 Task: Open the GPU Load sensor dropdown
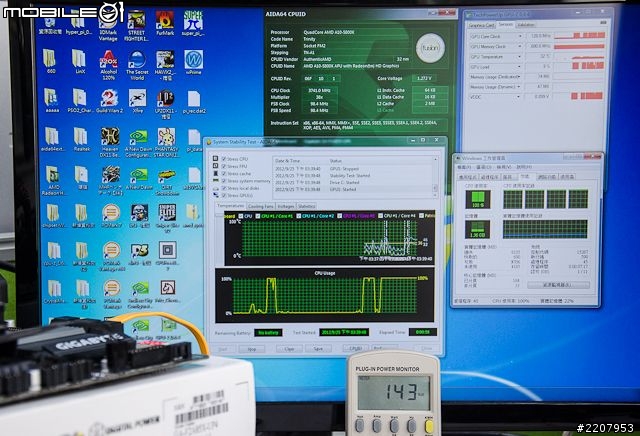[x=520, y=67]
